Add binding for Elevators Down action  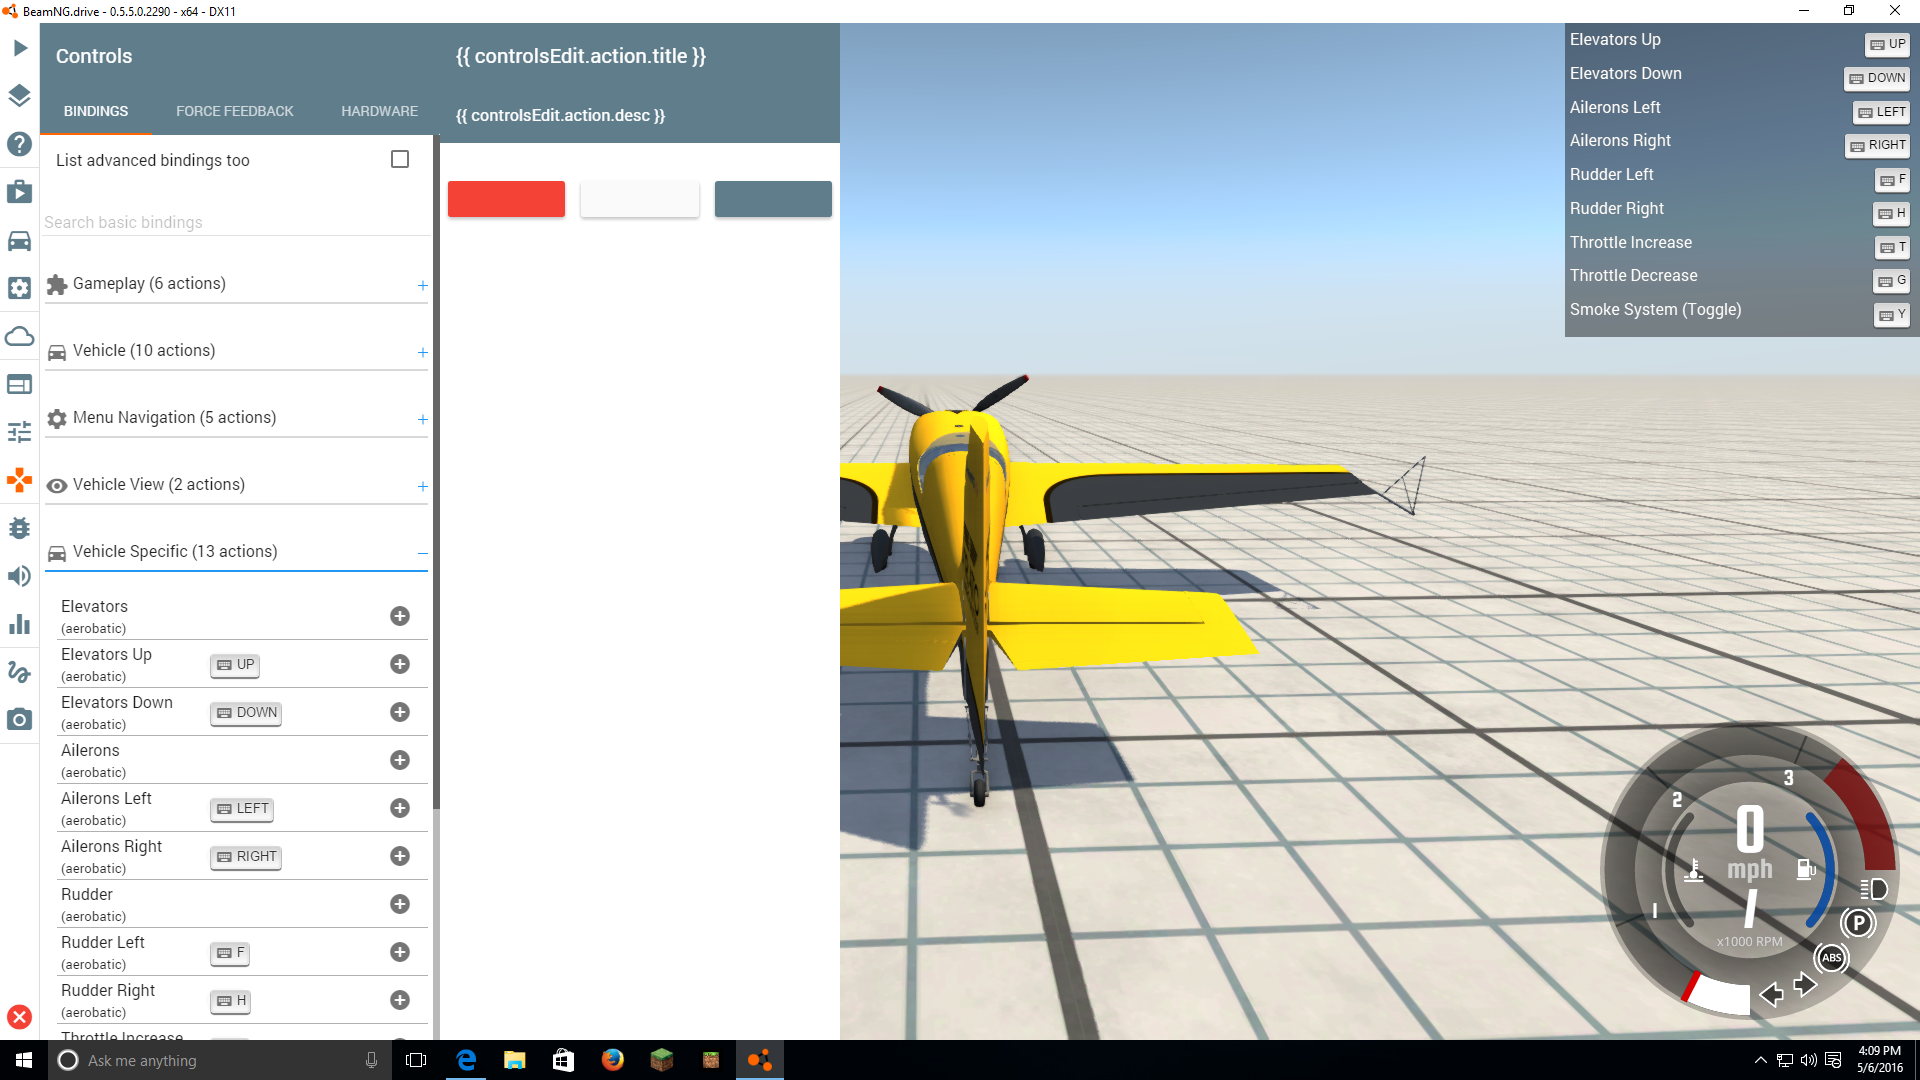(x=400, y=712)
